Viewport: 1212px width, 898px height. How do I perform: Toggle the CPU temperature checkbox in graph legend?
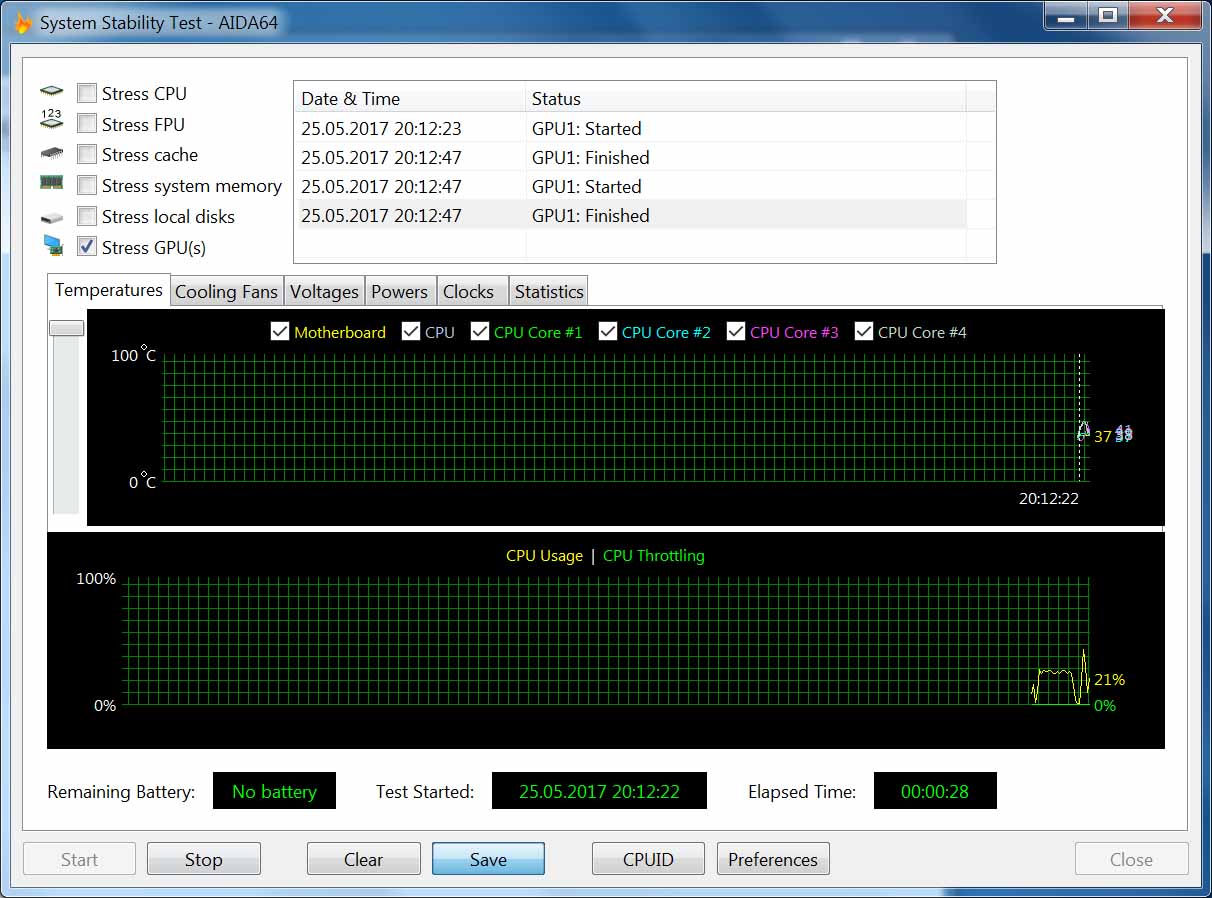coord(410,332)
